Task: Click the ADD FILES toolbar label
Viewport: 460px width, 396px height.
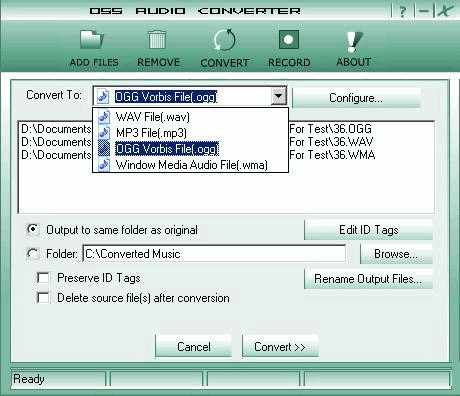Action: (x=94, y=62)
